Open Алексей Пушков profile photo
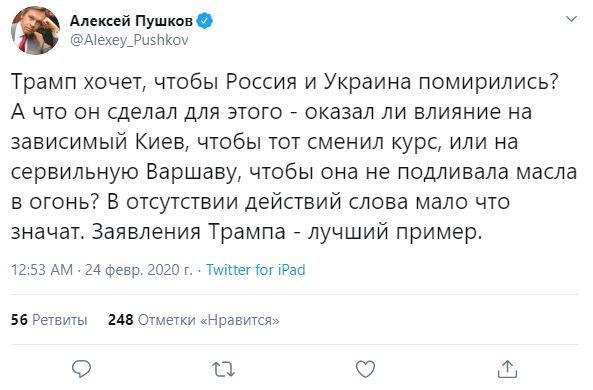This screenshot has width=593, height=390. click(36, 30)
